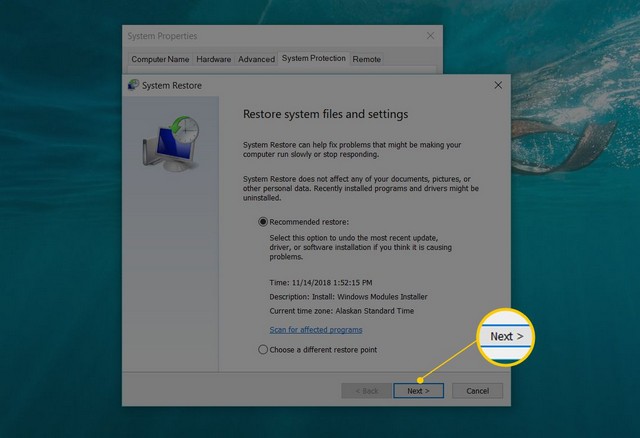Click the System Properties window title
The image size is (640, 438).
click(162, 36)
